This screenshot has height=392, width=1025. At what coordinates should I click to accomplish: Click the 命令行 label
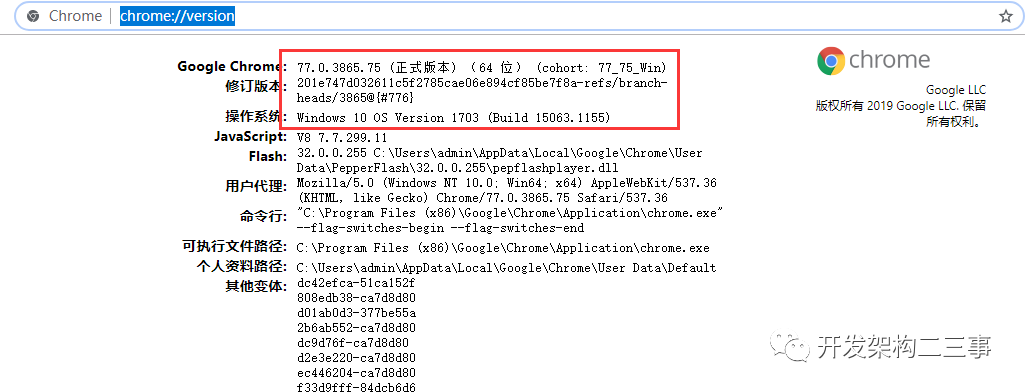pyautogui.click(x=263, y=216)
